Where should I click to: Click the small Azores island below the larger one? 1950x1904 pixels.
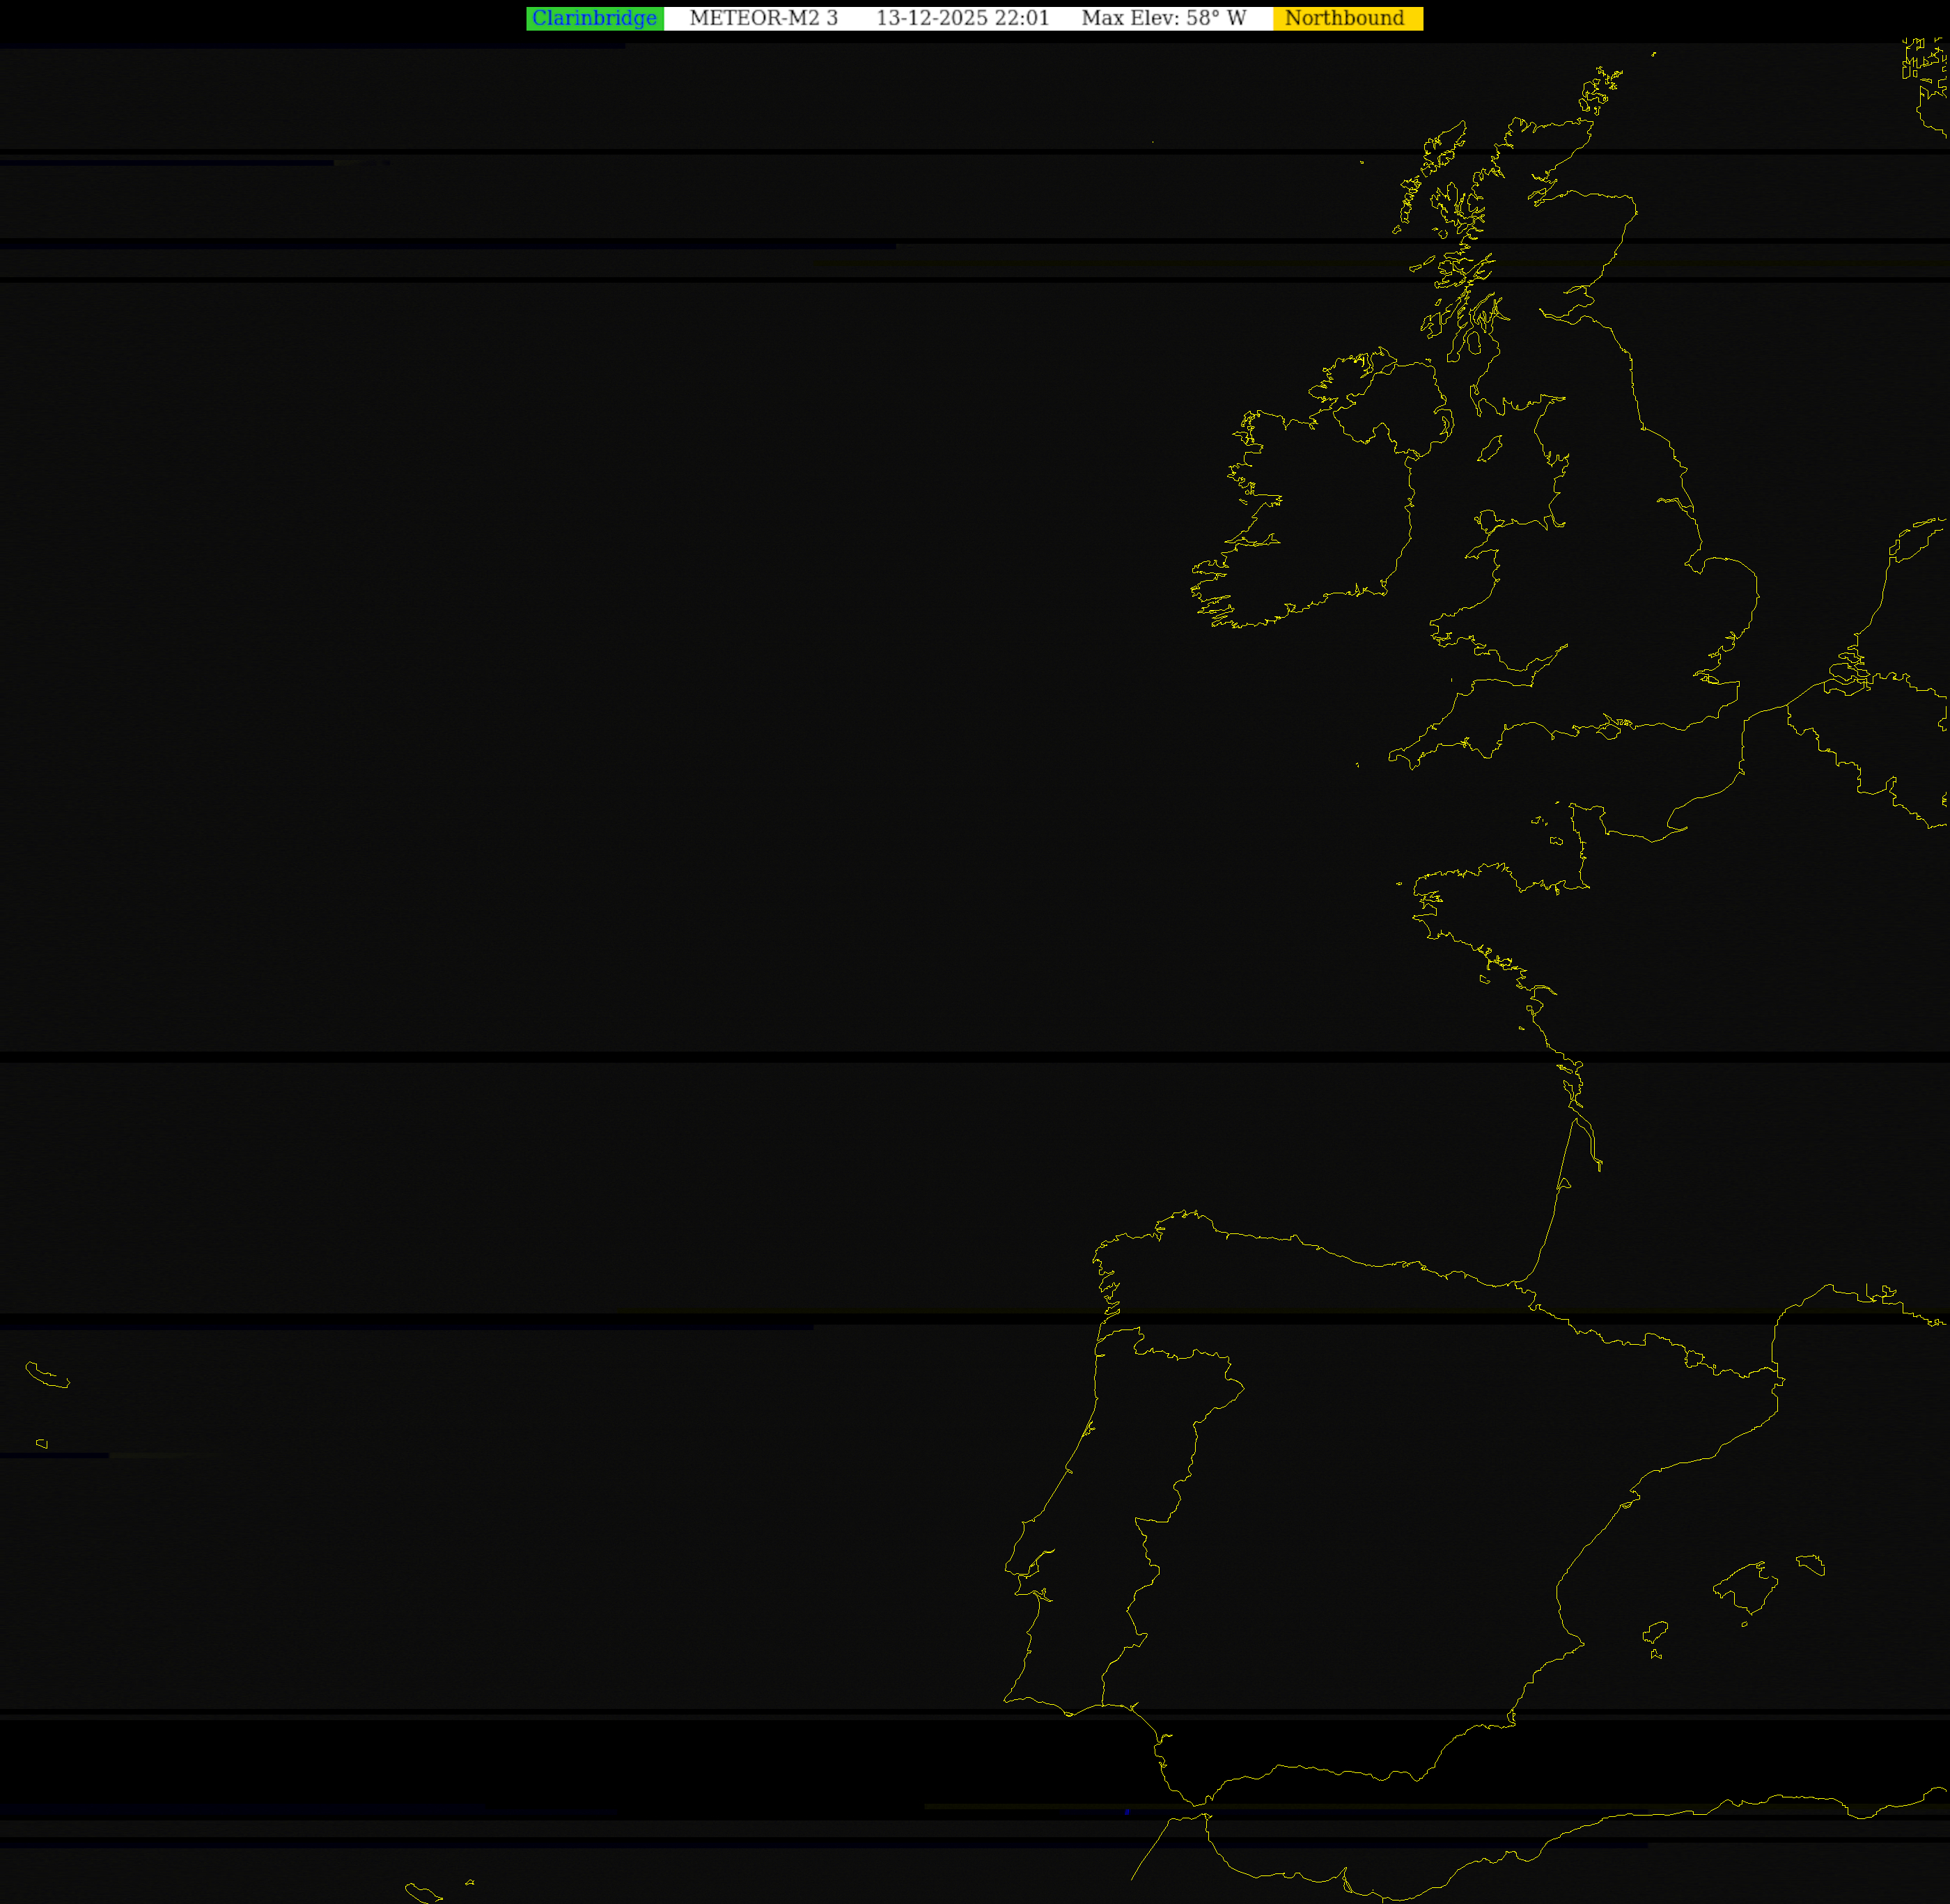pyautogui.click(x=42, y=1443)
